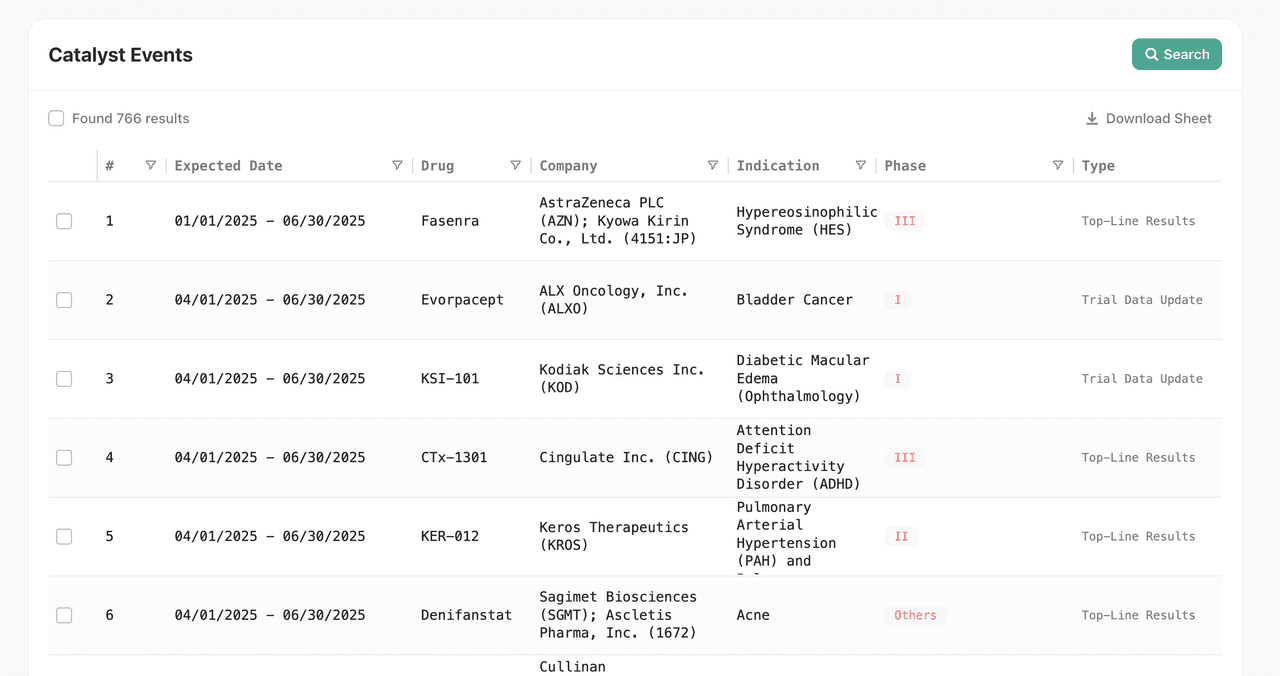Viewport: 1280px width, 676px height.
Task: Select the CTx-1301 row checkbox
Action: [64, 458]
